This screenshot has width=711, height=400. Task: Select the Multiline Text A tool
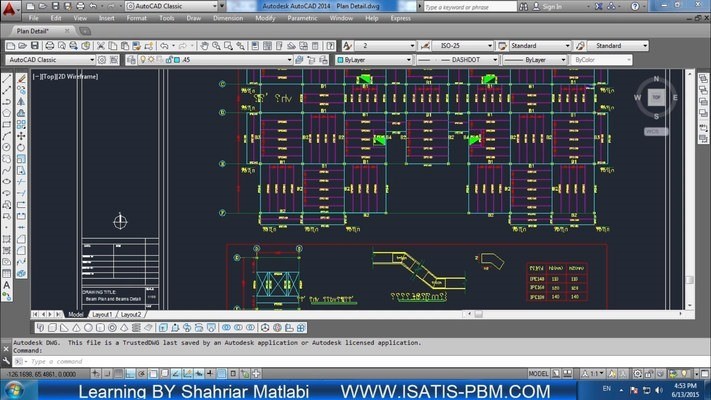point(7,285)
